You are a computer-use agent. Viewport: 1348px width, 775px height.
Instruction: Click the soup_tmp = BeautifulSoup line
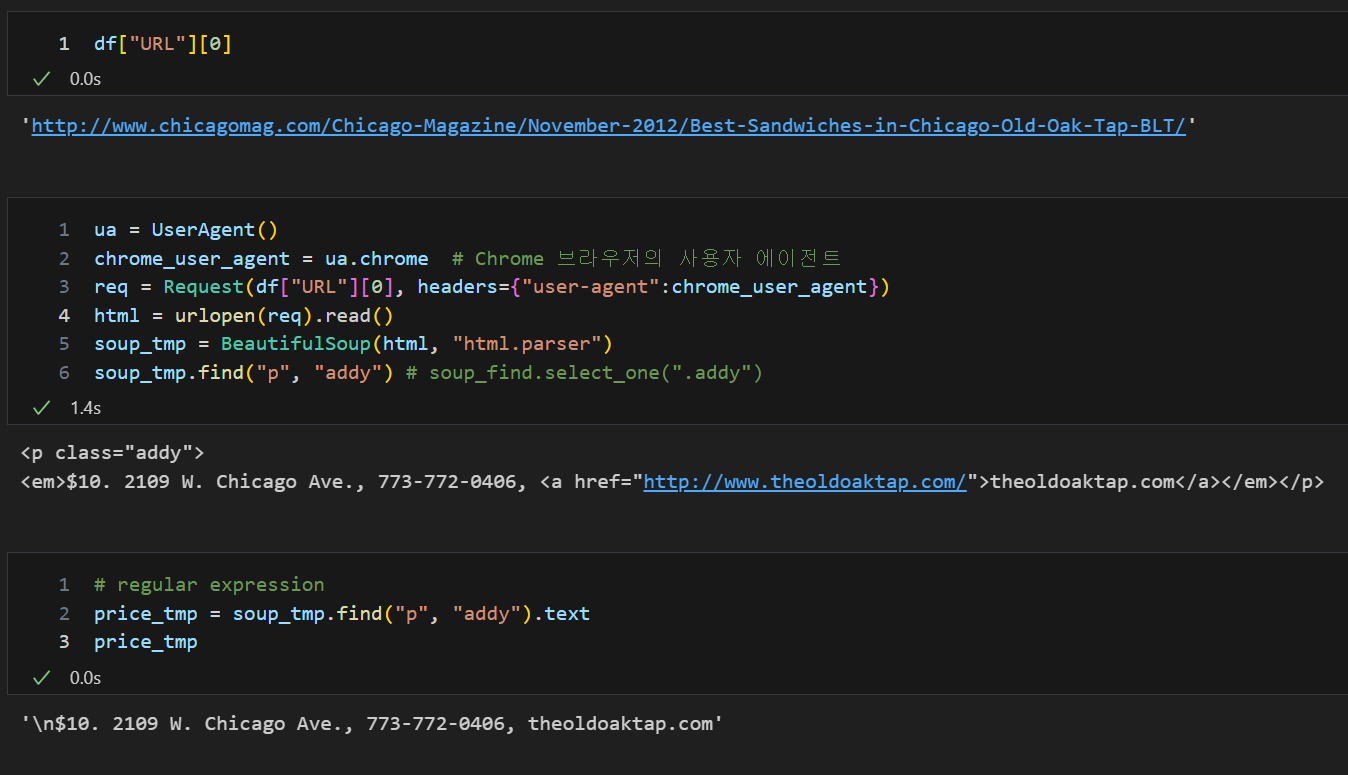(x=353, y=344)
